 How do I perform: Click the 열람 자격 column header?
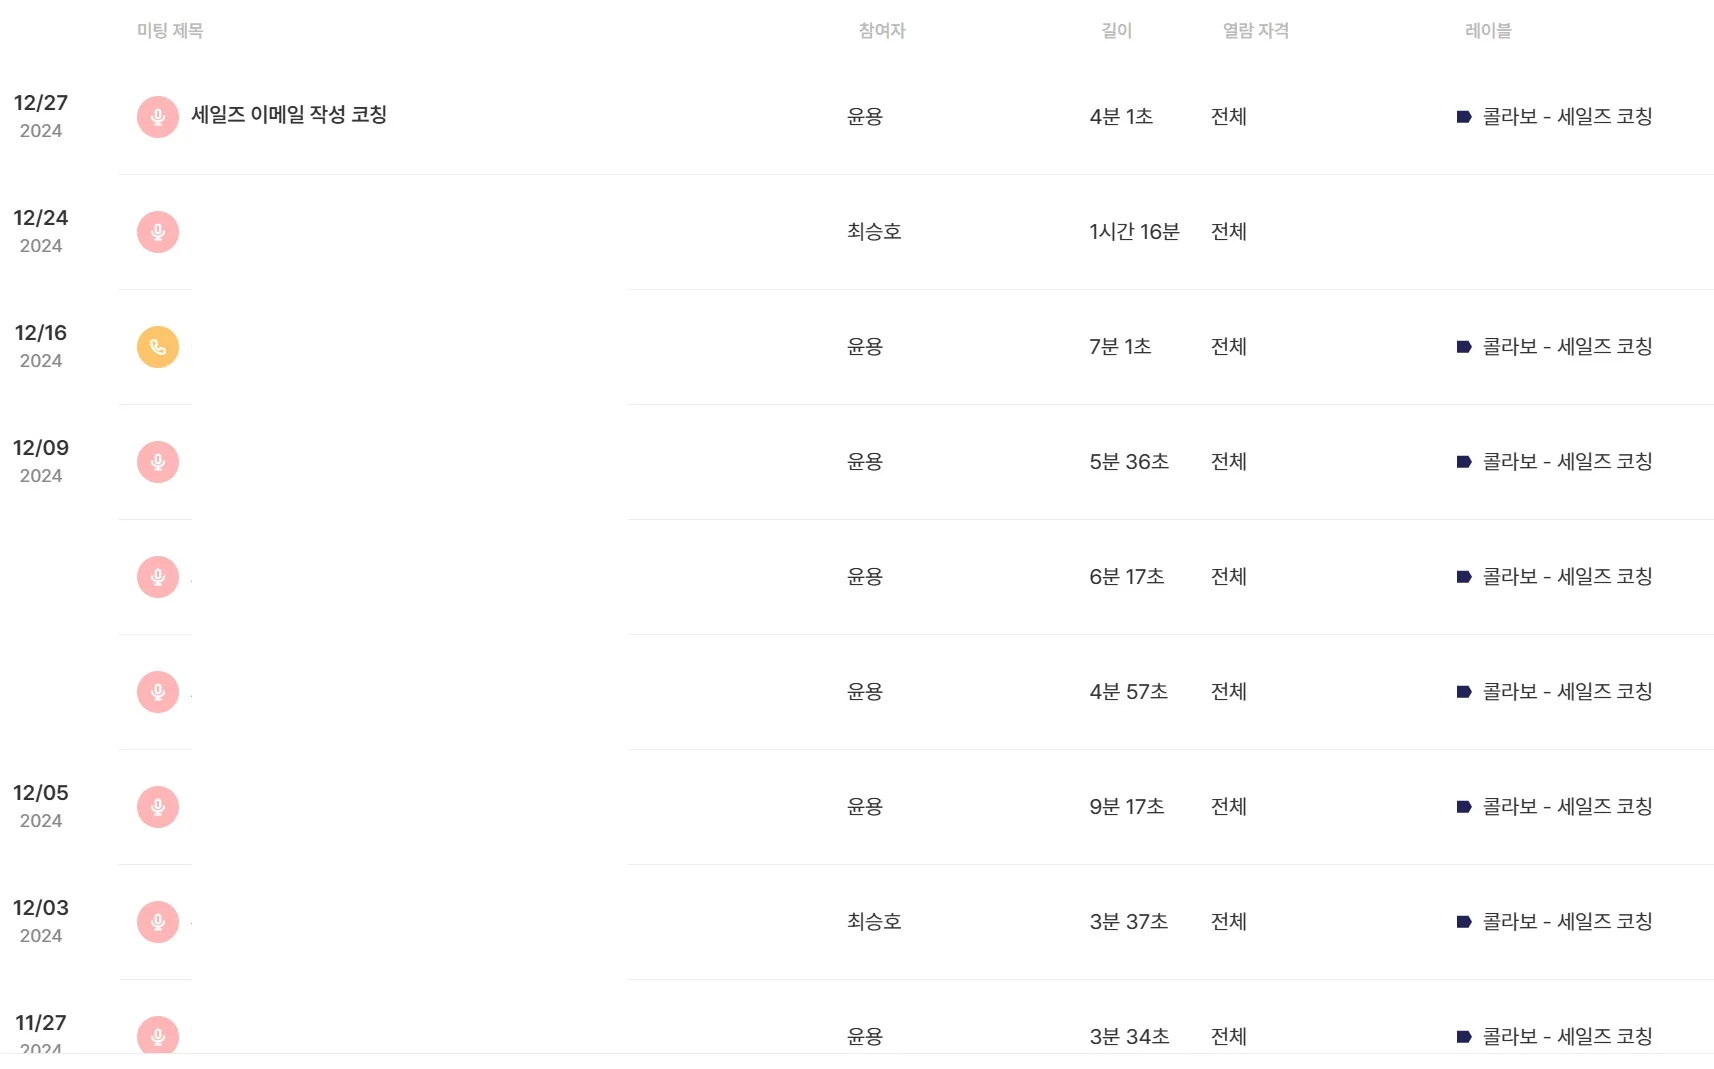point(1255,31)
